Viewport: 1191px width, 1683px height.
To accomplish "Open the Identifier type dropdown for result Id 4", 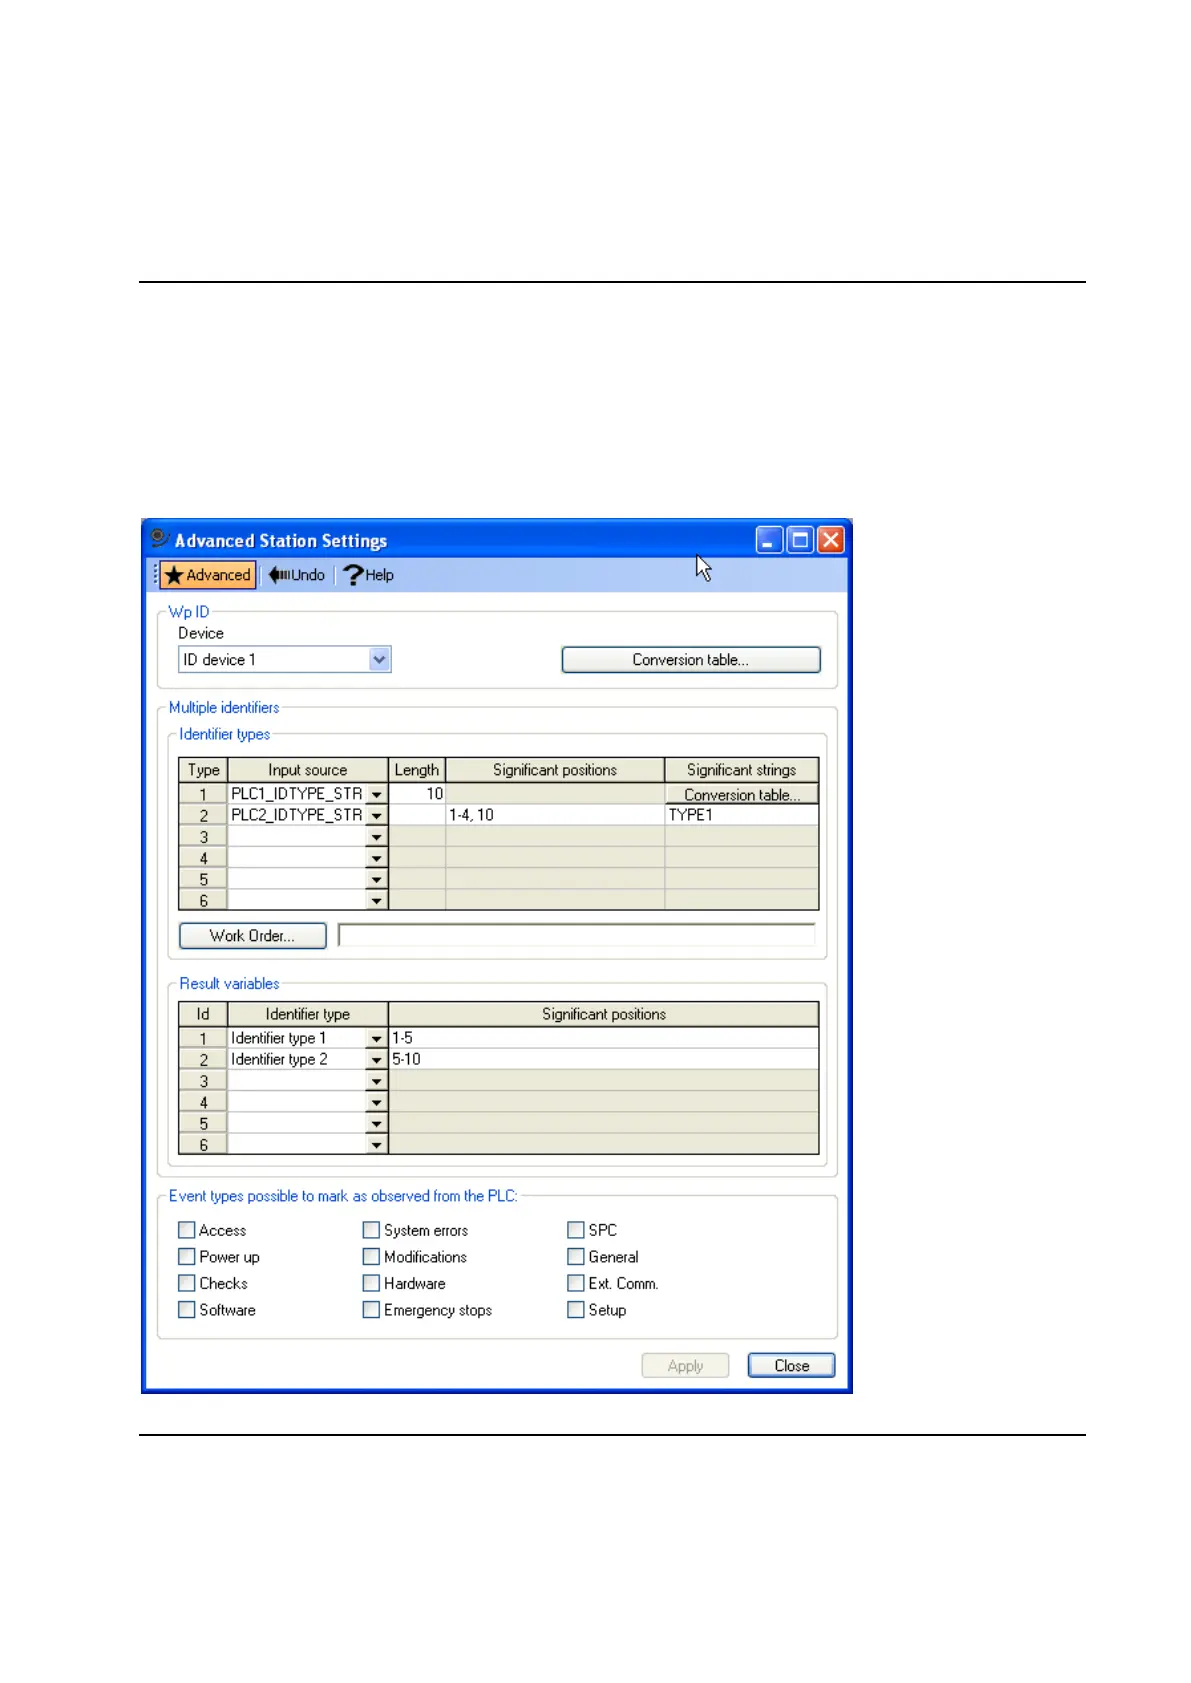I will pos(376,1102).
